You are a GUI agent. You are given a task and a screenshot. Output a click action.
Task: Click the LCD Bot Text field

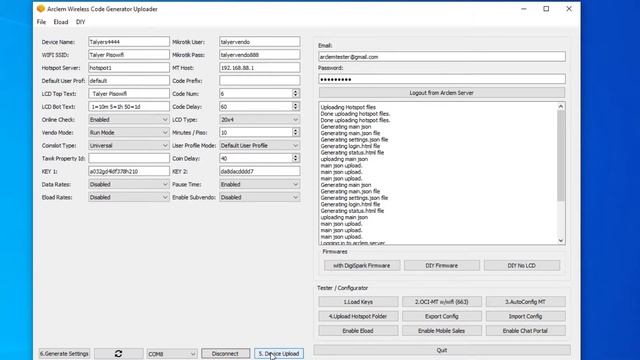(129, 107)
